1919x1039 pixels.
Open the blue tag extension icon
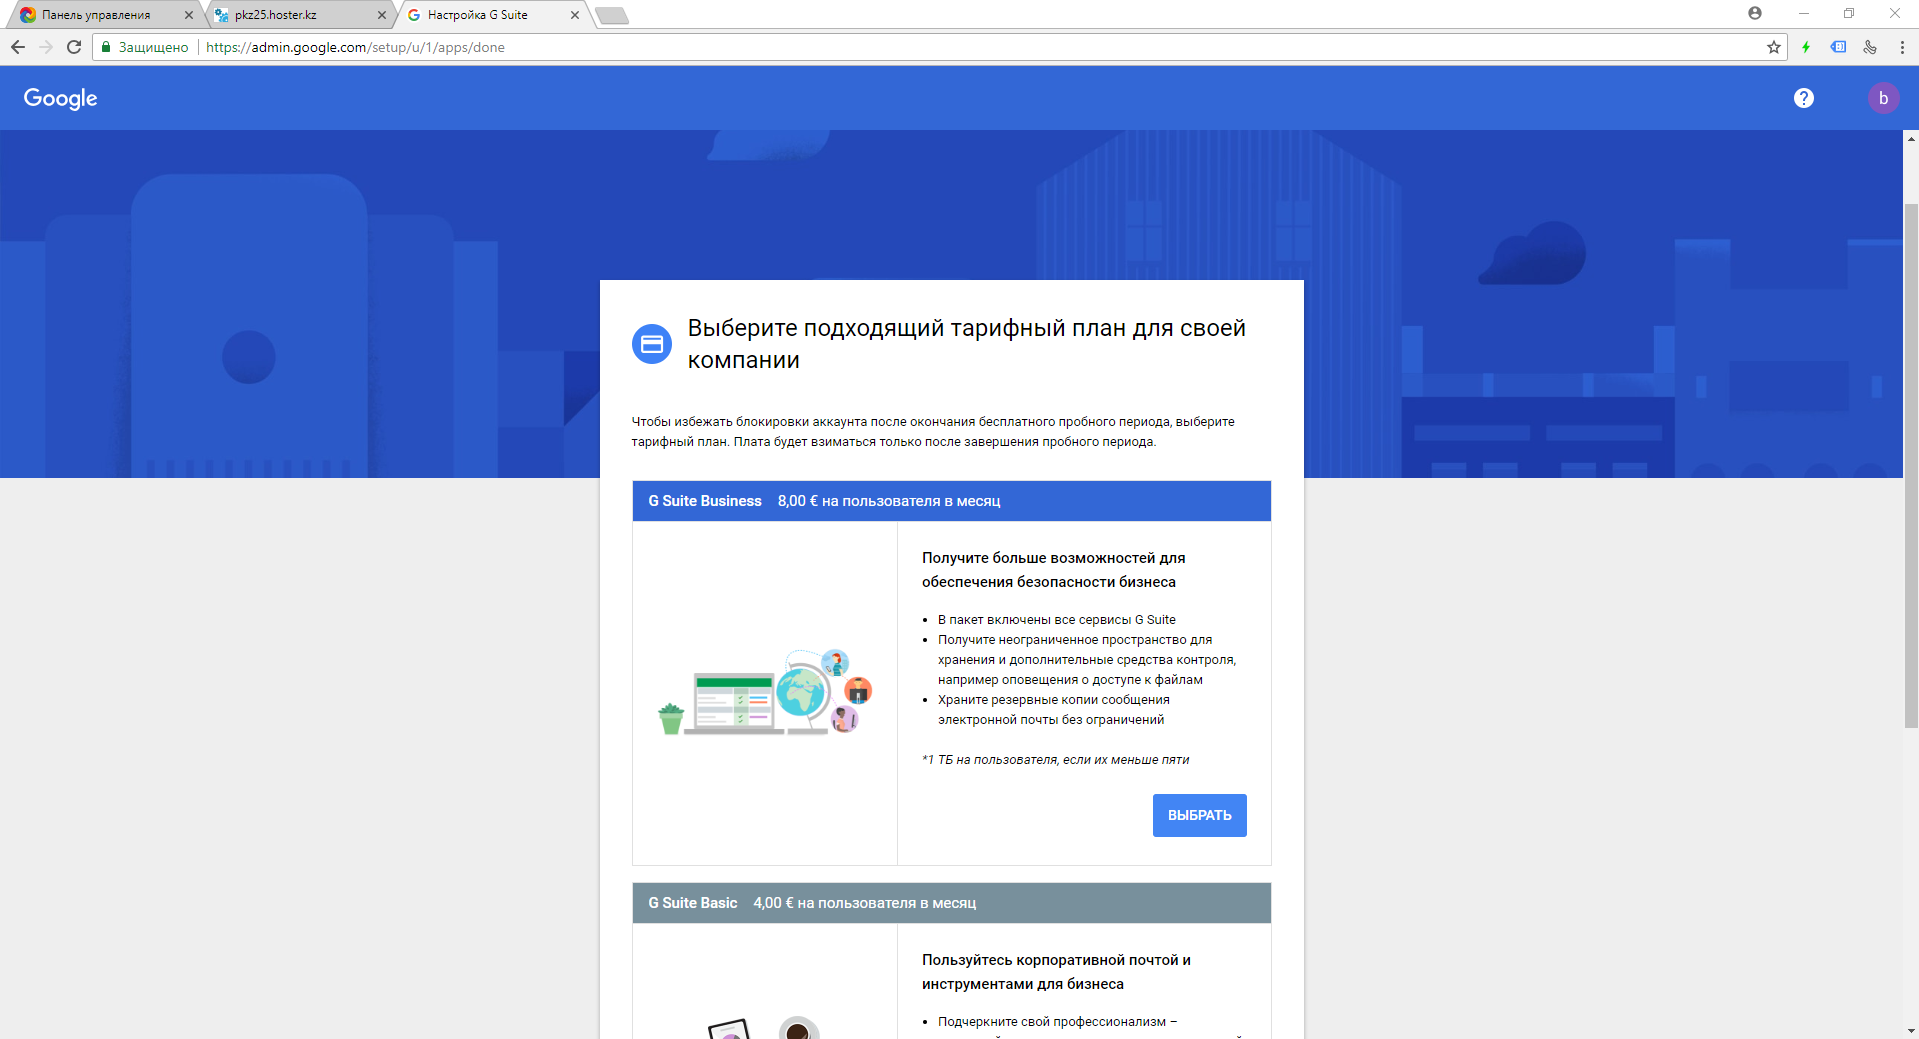coord(1838,47)
